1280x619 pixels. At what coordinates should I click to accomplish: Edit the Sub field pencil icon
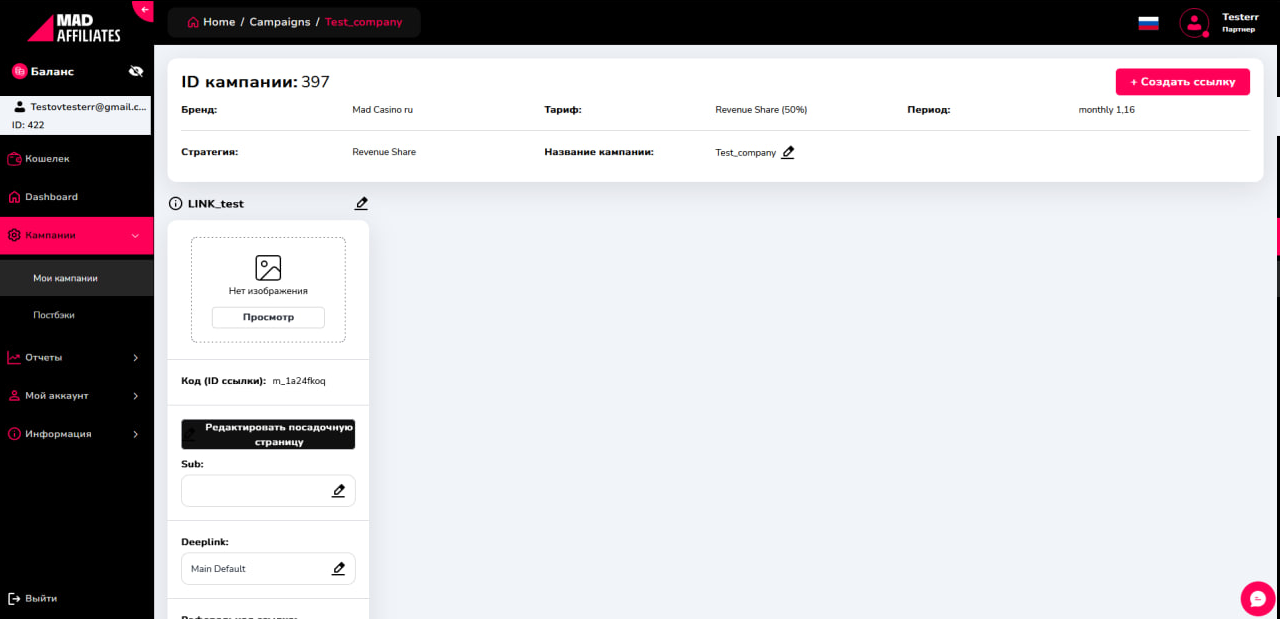(338, 491)
